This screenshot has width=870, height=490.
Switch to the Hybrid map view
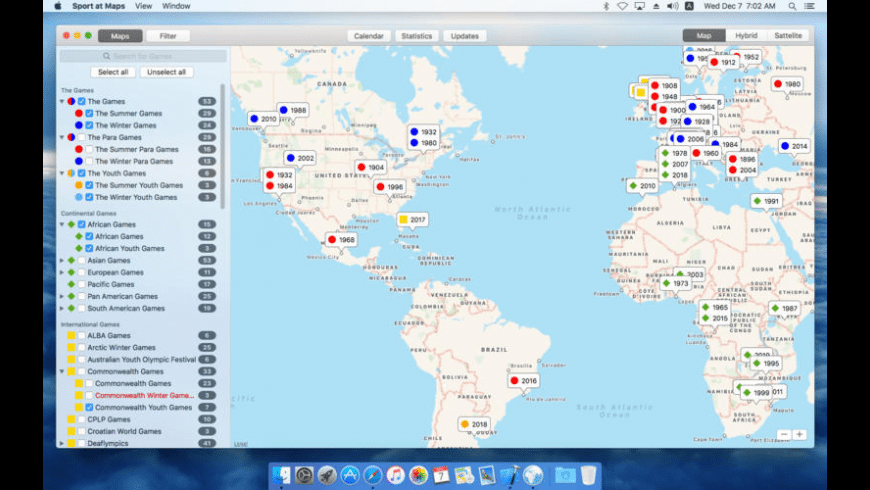(x=746, y=36)
